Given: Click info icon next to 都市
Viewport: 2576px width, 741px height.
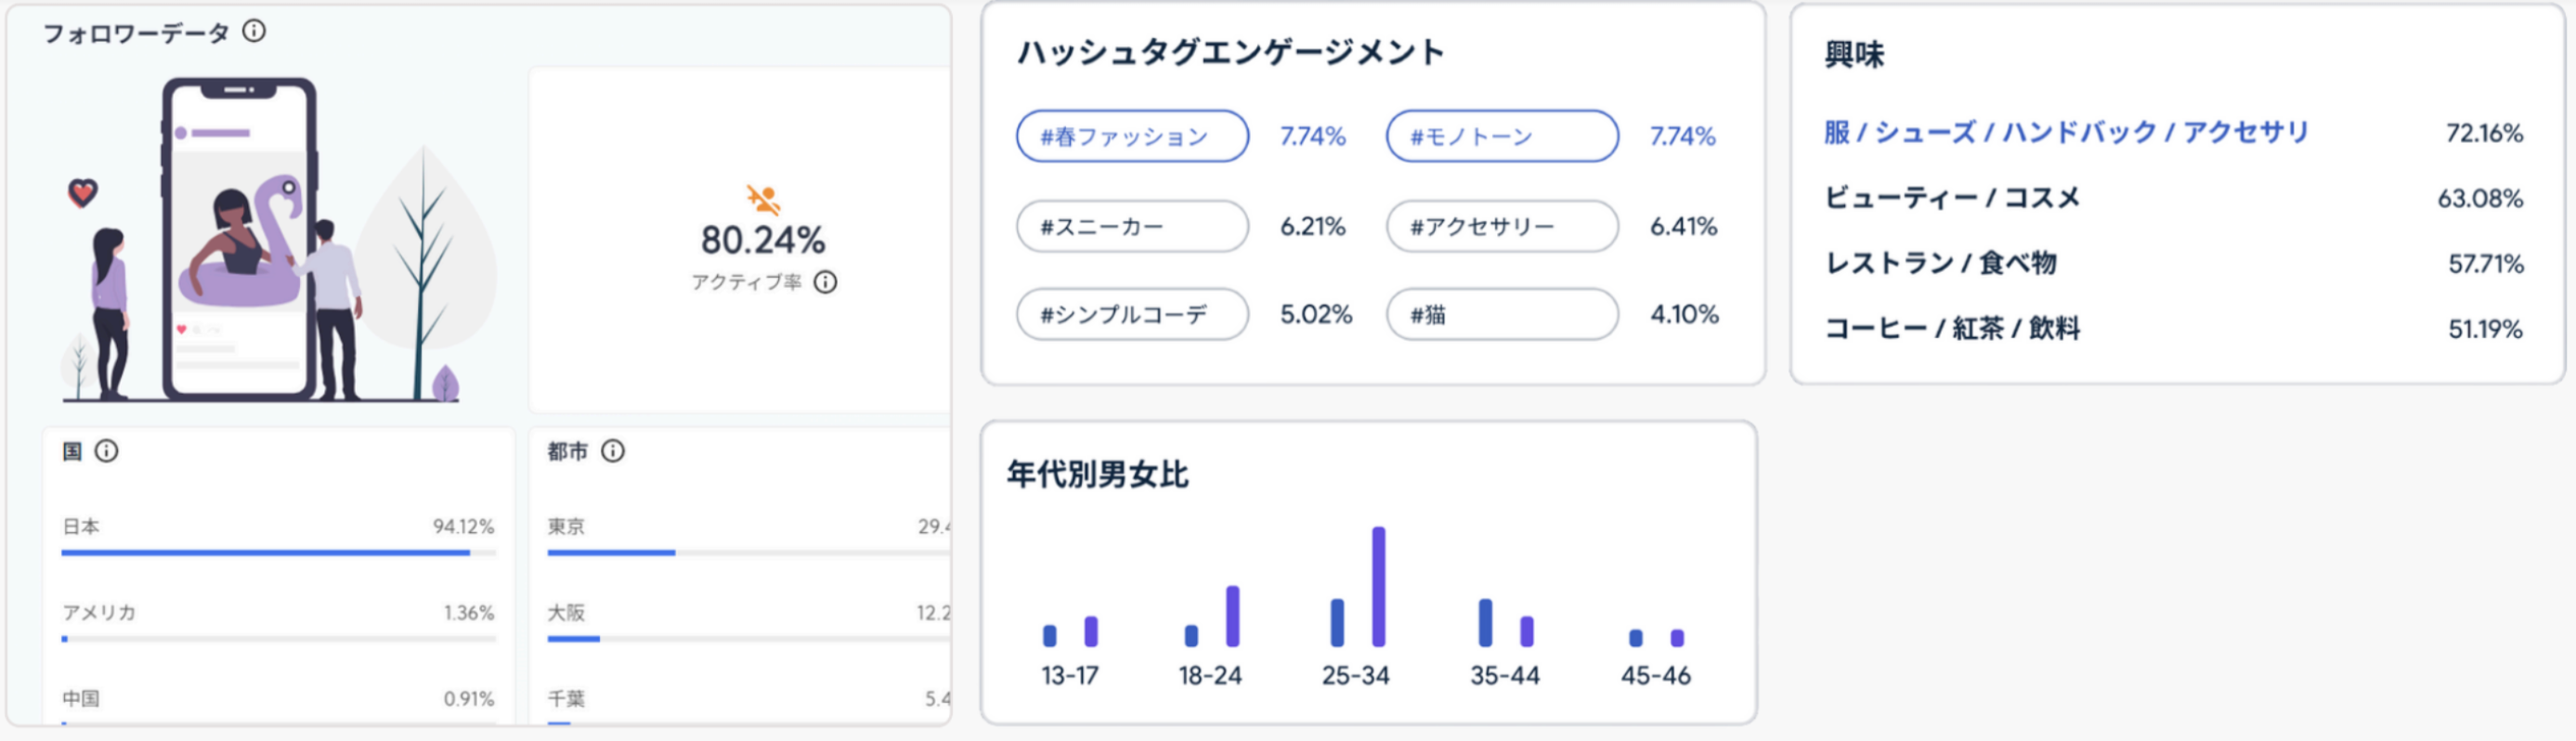Looking at the screenshot, I should pos(613,451).
